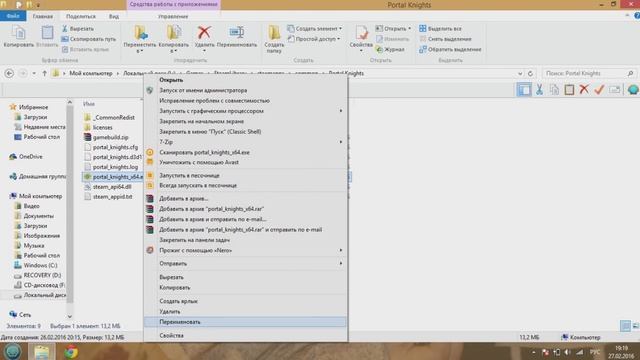Click Classic Shell email icon
The height and width of the screenshot is (360, 640).
point(614,89)
